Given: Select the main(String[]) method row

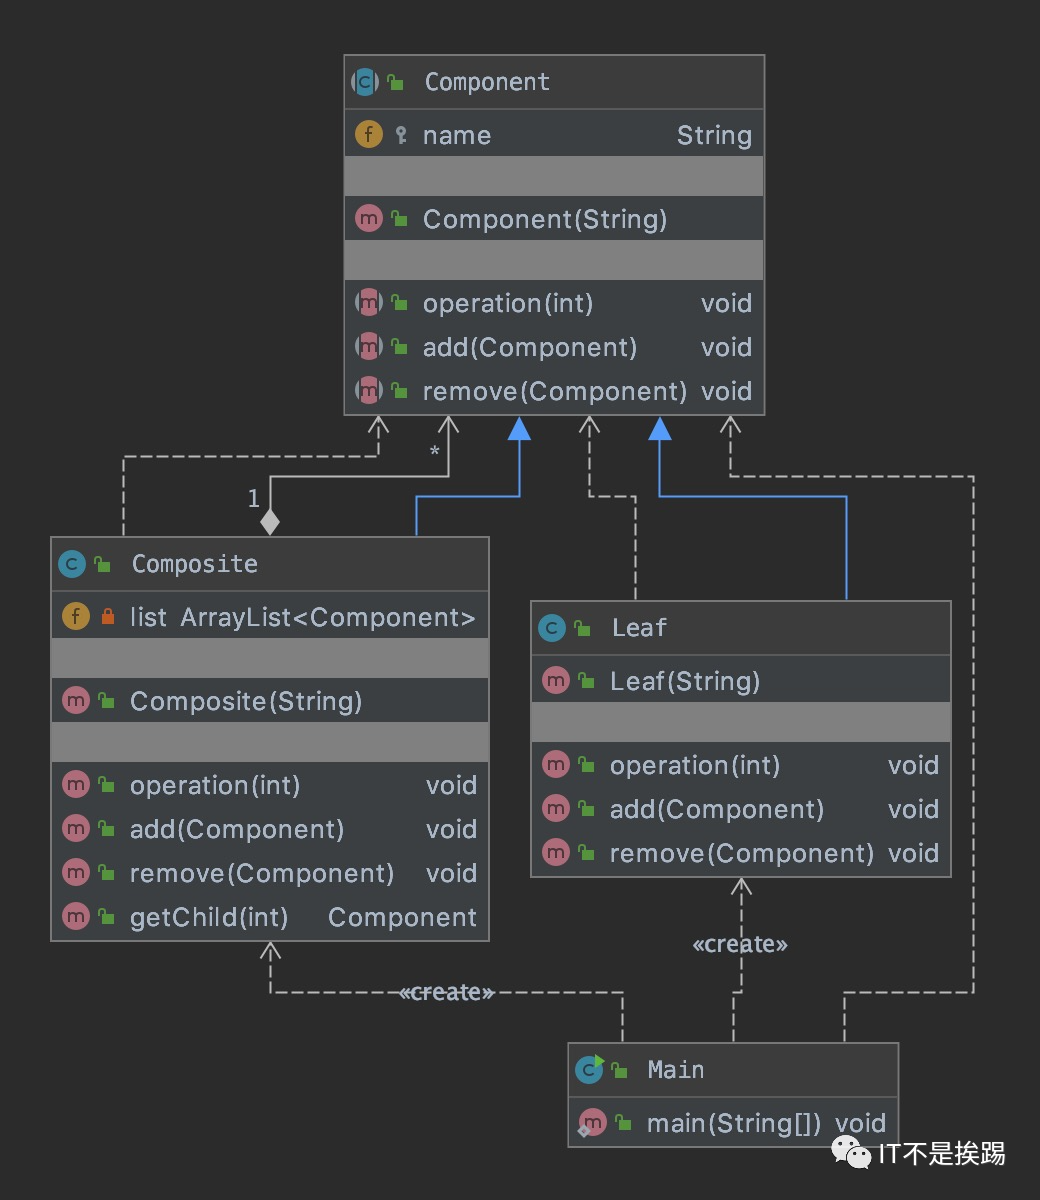Looking at the screenshot, I should [x=733, y=1123].
